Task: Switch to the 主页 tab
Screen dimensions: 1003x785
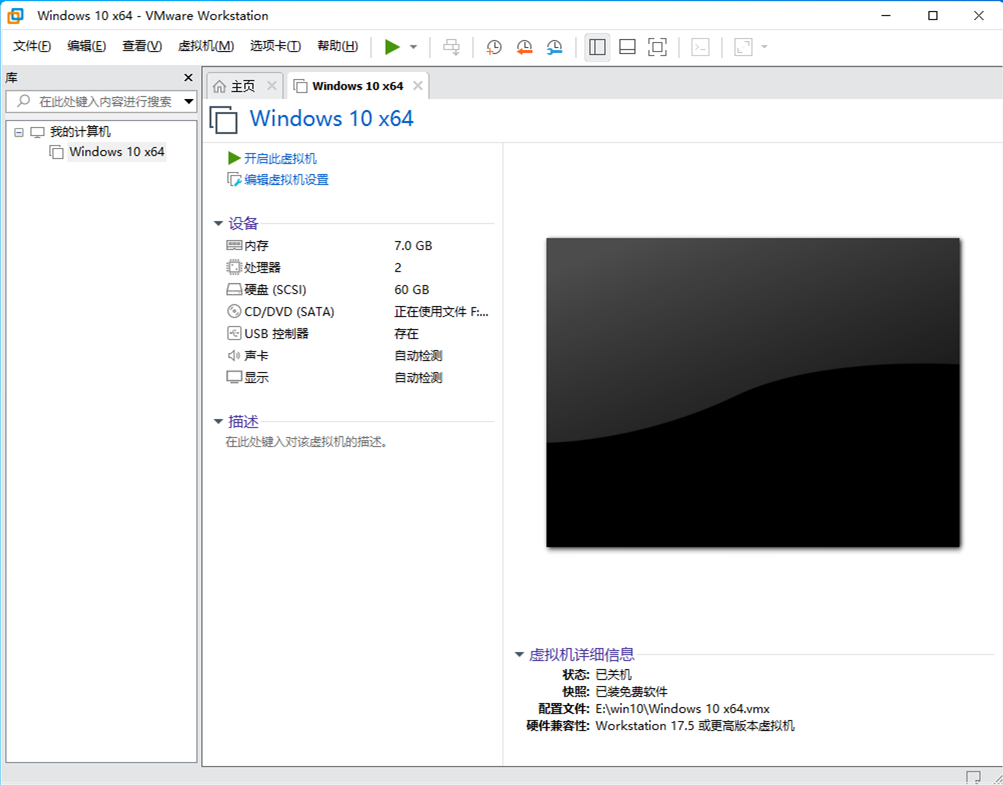Action: [x=243, y=85]
